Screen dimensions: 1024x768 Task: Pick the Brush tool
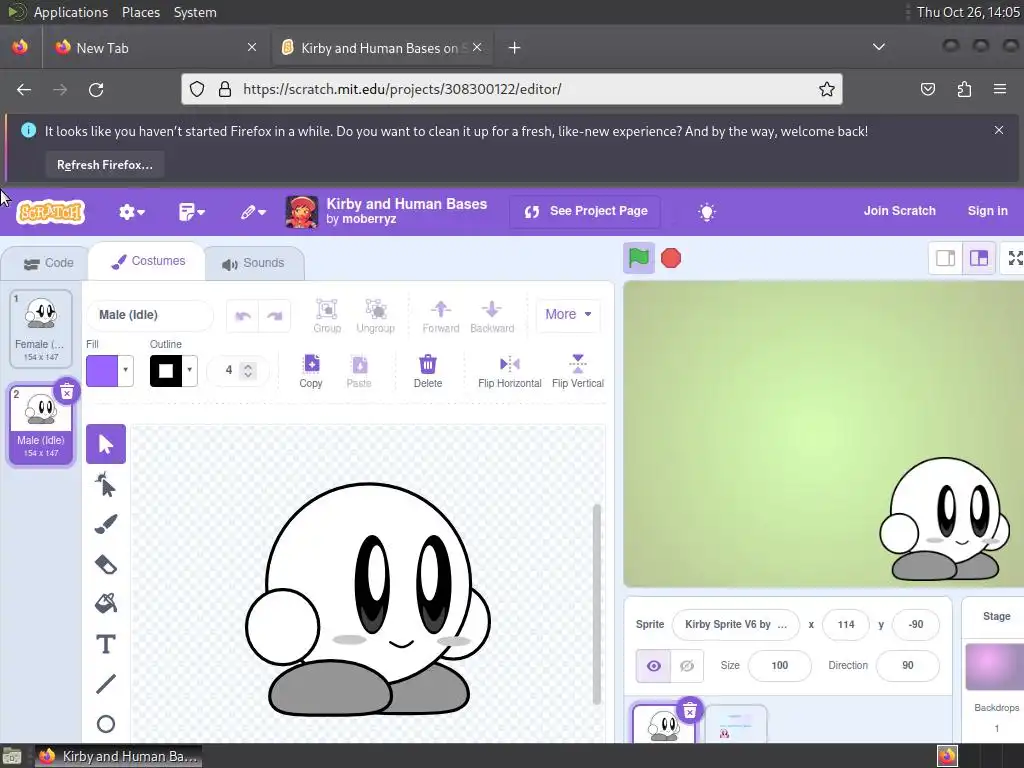coord(106,524)
